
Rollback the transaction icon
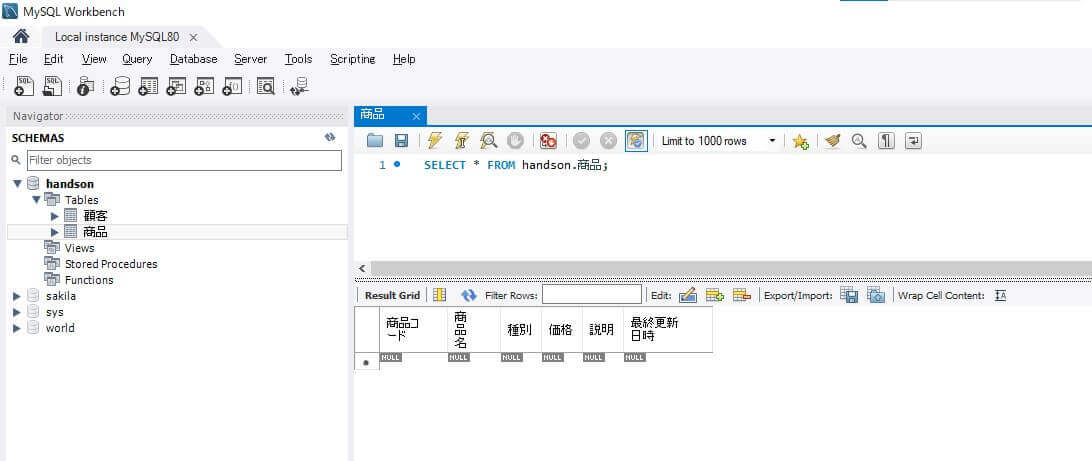point(609,141)
